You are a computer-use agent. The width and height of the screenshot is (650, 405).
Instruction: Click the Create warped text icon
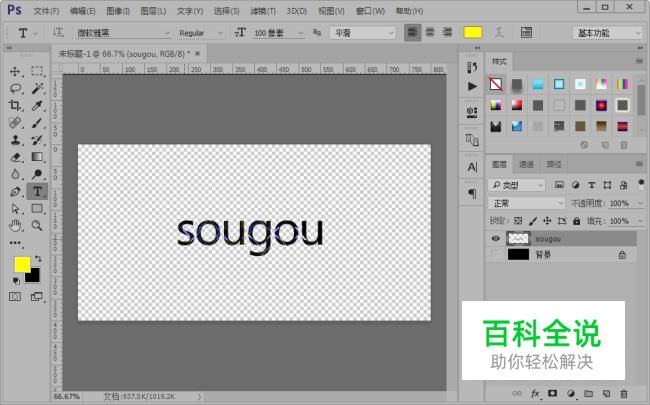[499, 32]
